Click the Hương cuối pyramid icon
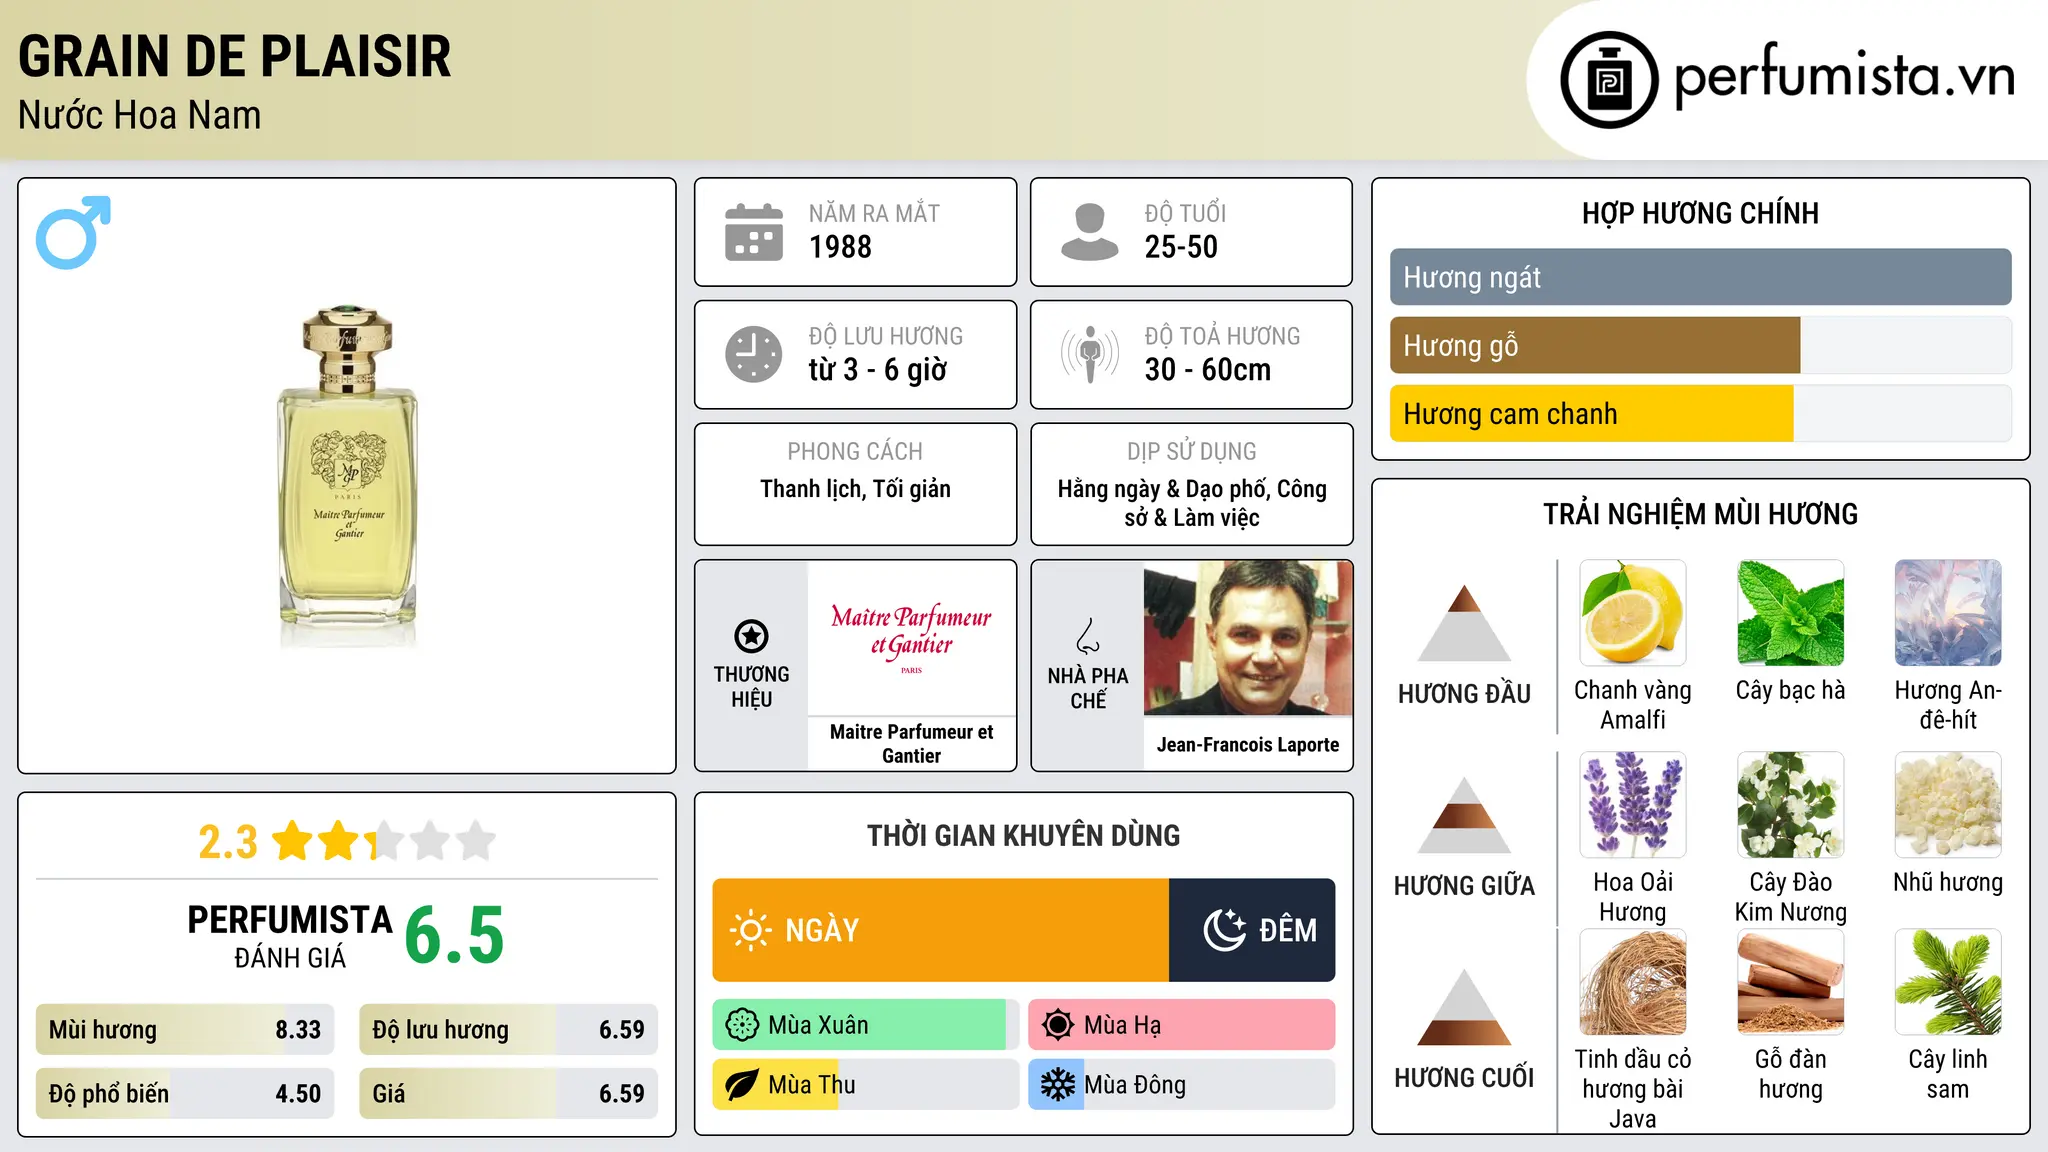 [x=1464, y=1007]
